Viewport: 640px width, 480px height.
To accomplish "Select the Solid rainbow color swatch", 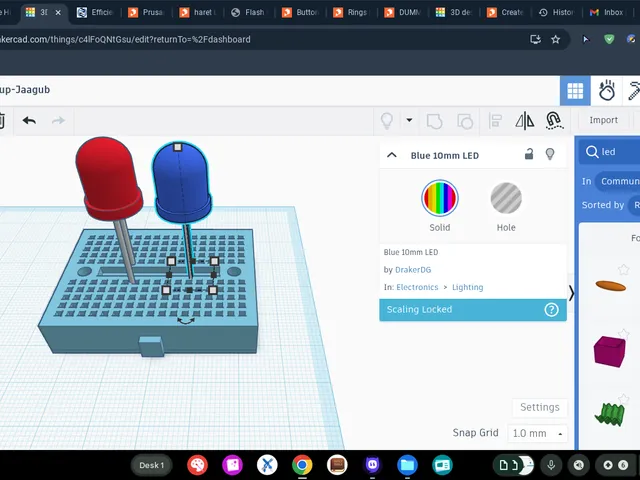I will [x=440, y=198].
